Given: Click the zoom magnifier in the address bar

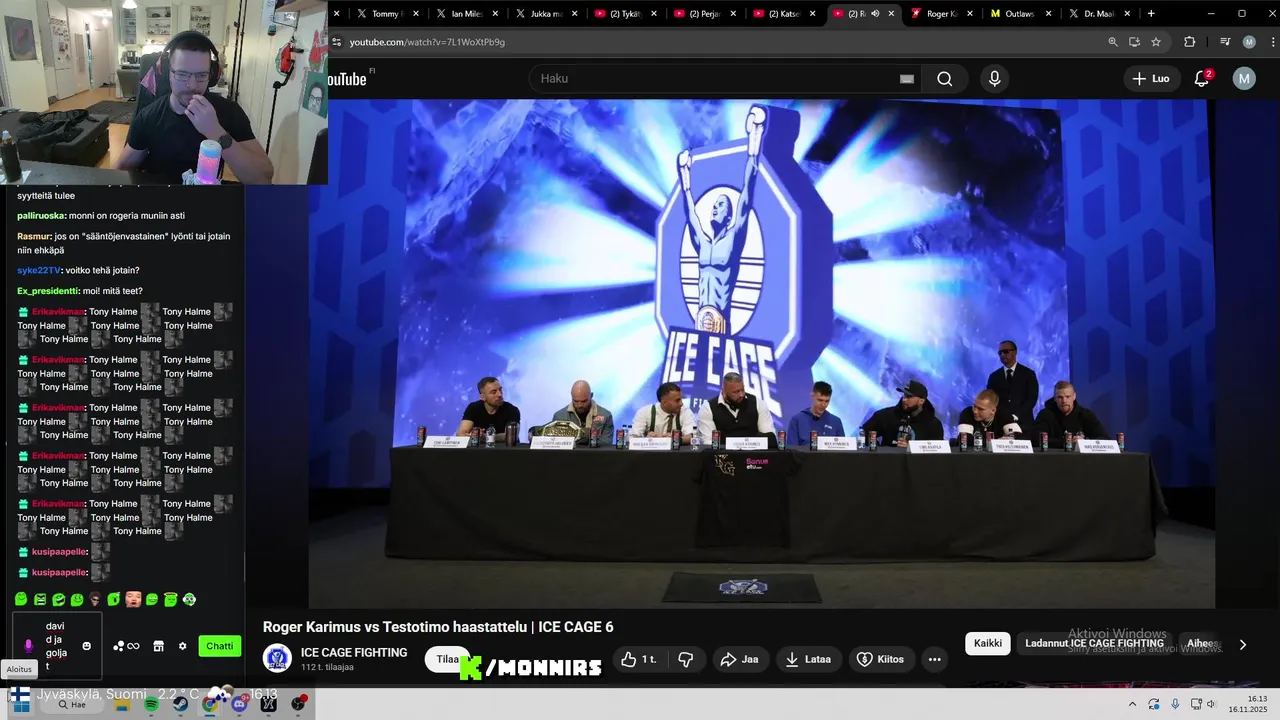Looking at the screenshot, I should coord(1113,42).
